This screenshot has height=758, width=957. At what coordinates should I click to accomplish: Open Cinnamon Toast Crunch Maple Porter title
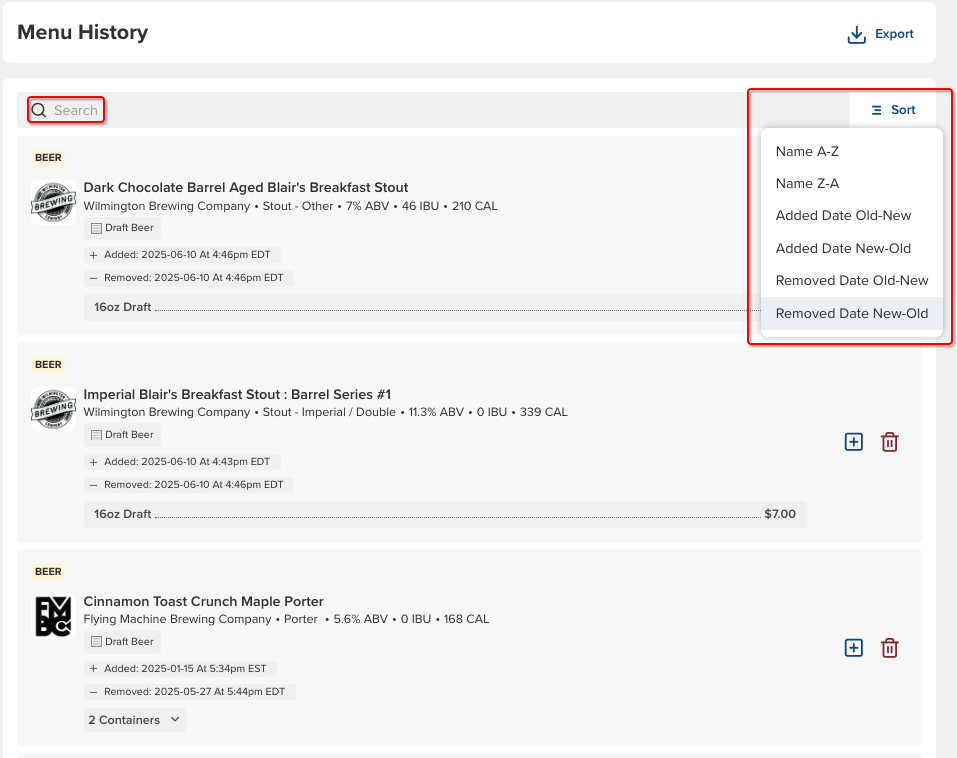[x=203, y=601]
